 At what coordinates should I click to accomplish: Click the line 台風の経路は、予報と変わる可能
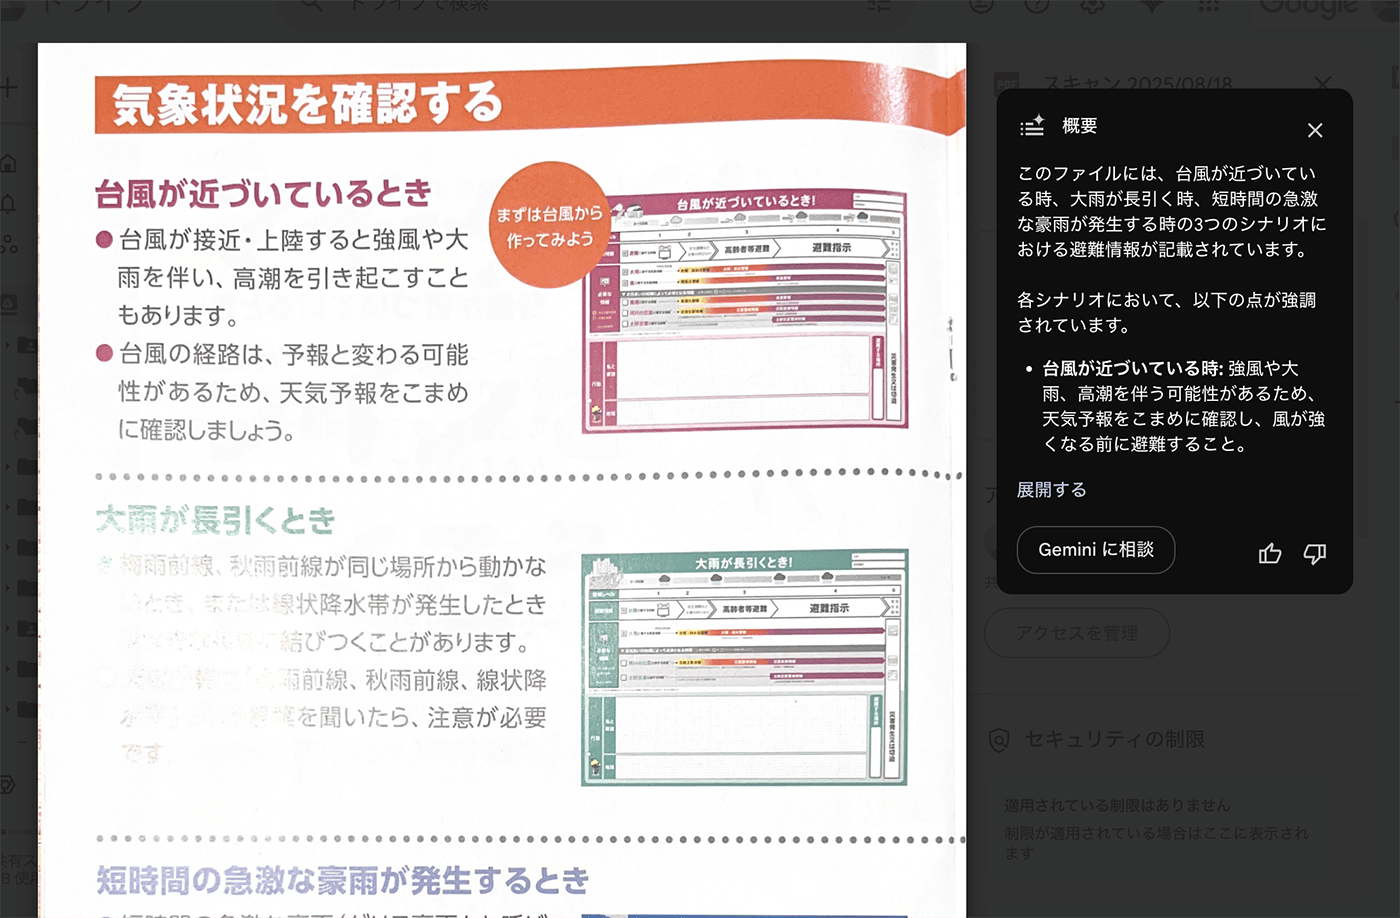coord(294,354)
